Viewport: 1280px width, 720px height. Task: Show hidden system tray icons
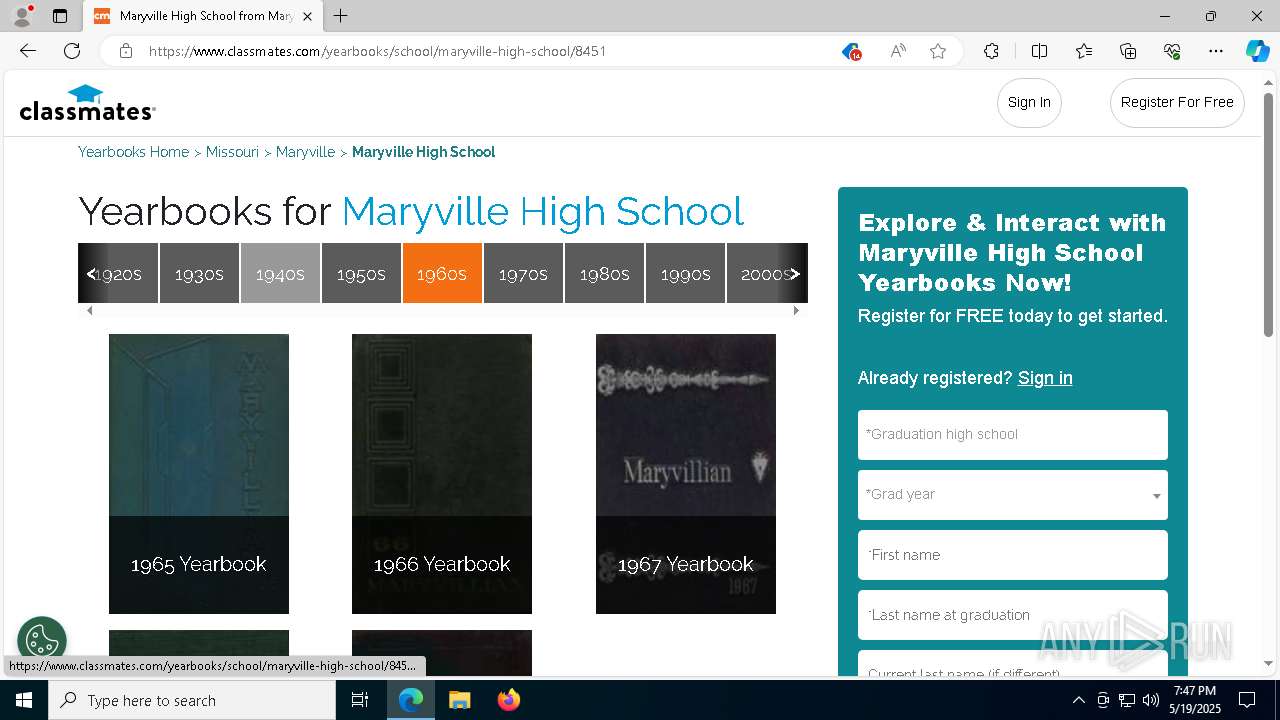(x=1078, y=700)
